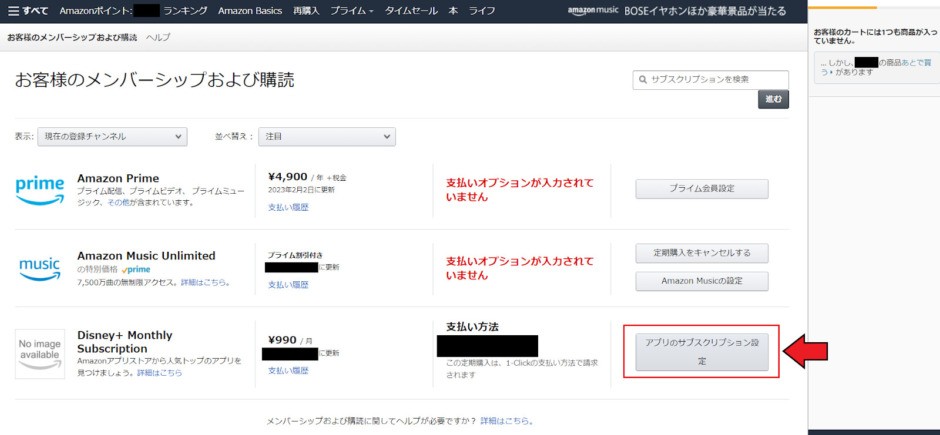The height and width of the screenshot is (435, 940).
Task: Click the Disney+ No image available thumbnail
Action: point(40,354)
